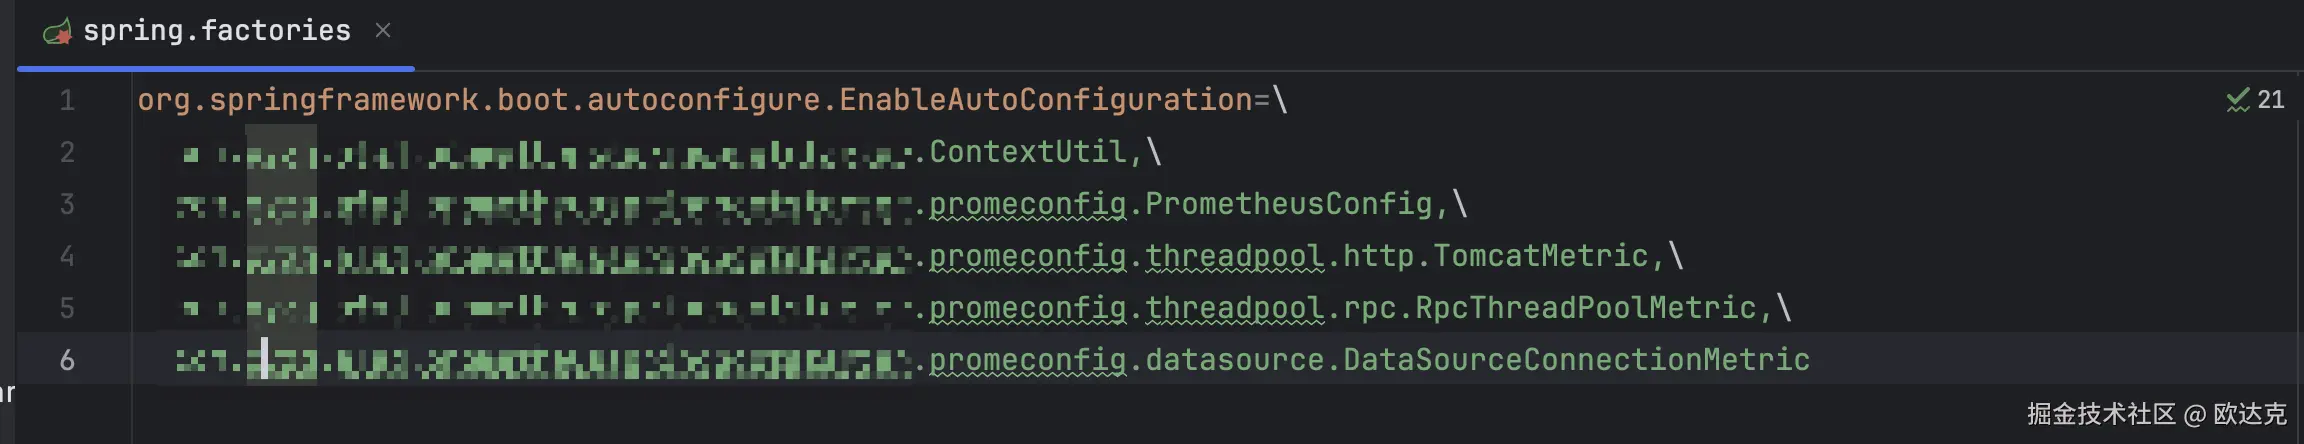Click the underlined promeconfig word on line 3
2304x444 pixels.
tap(1028, 205)
